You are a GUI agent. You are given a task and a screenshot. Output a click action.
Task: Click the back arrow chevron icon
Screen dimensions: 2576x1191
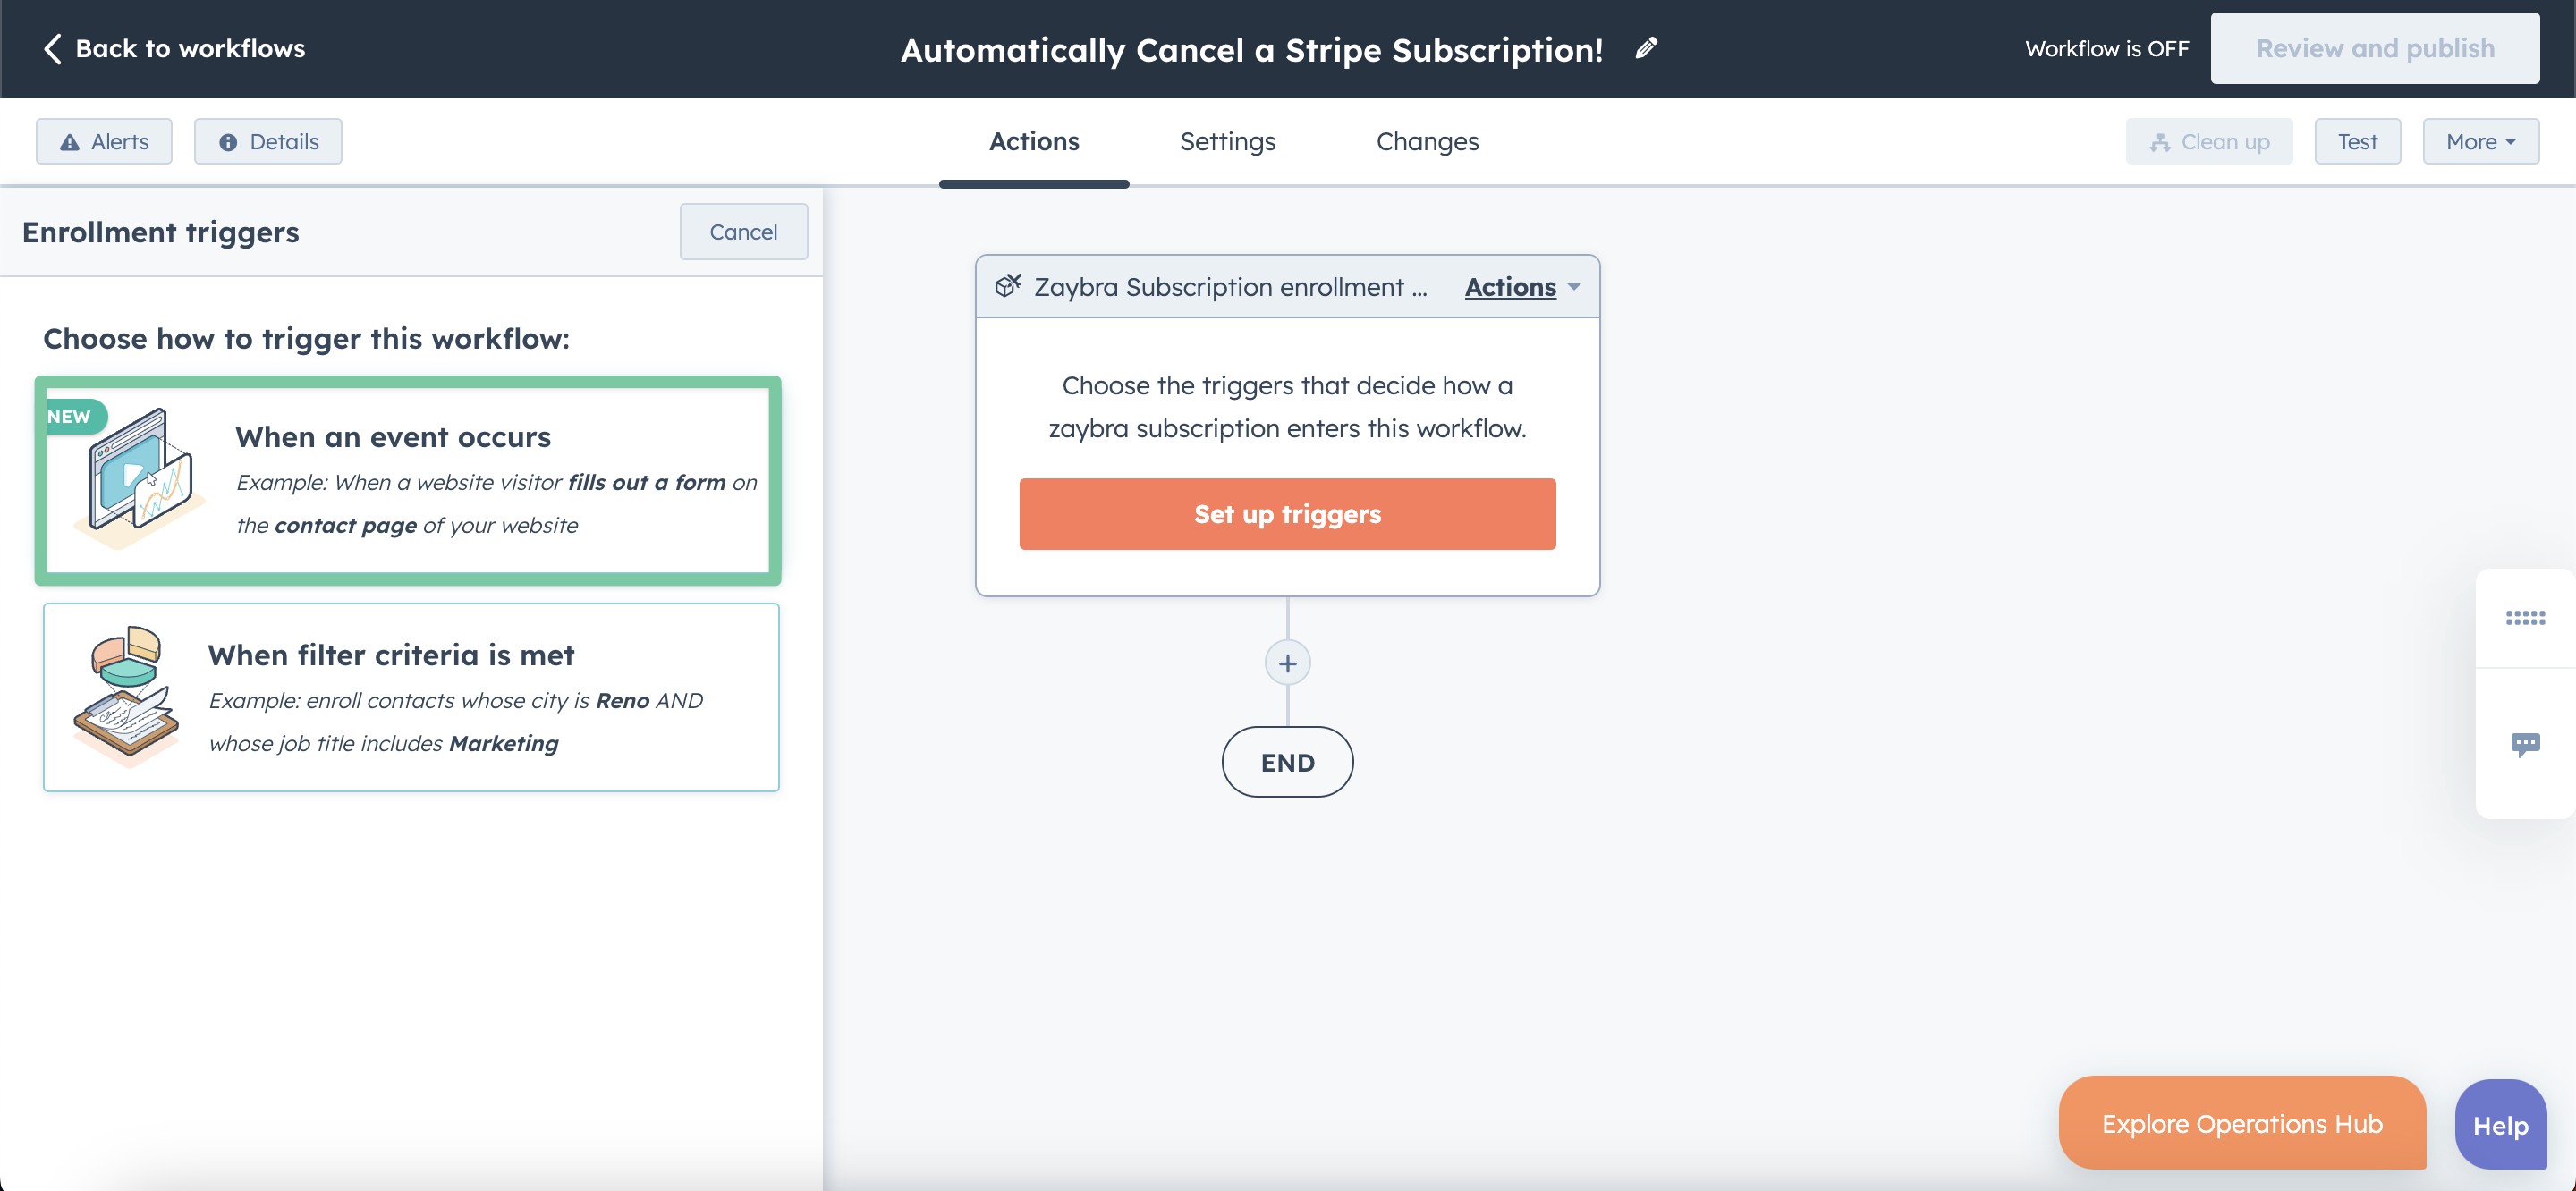pyautogui.click(x=52, y=48)
